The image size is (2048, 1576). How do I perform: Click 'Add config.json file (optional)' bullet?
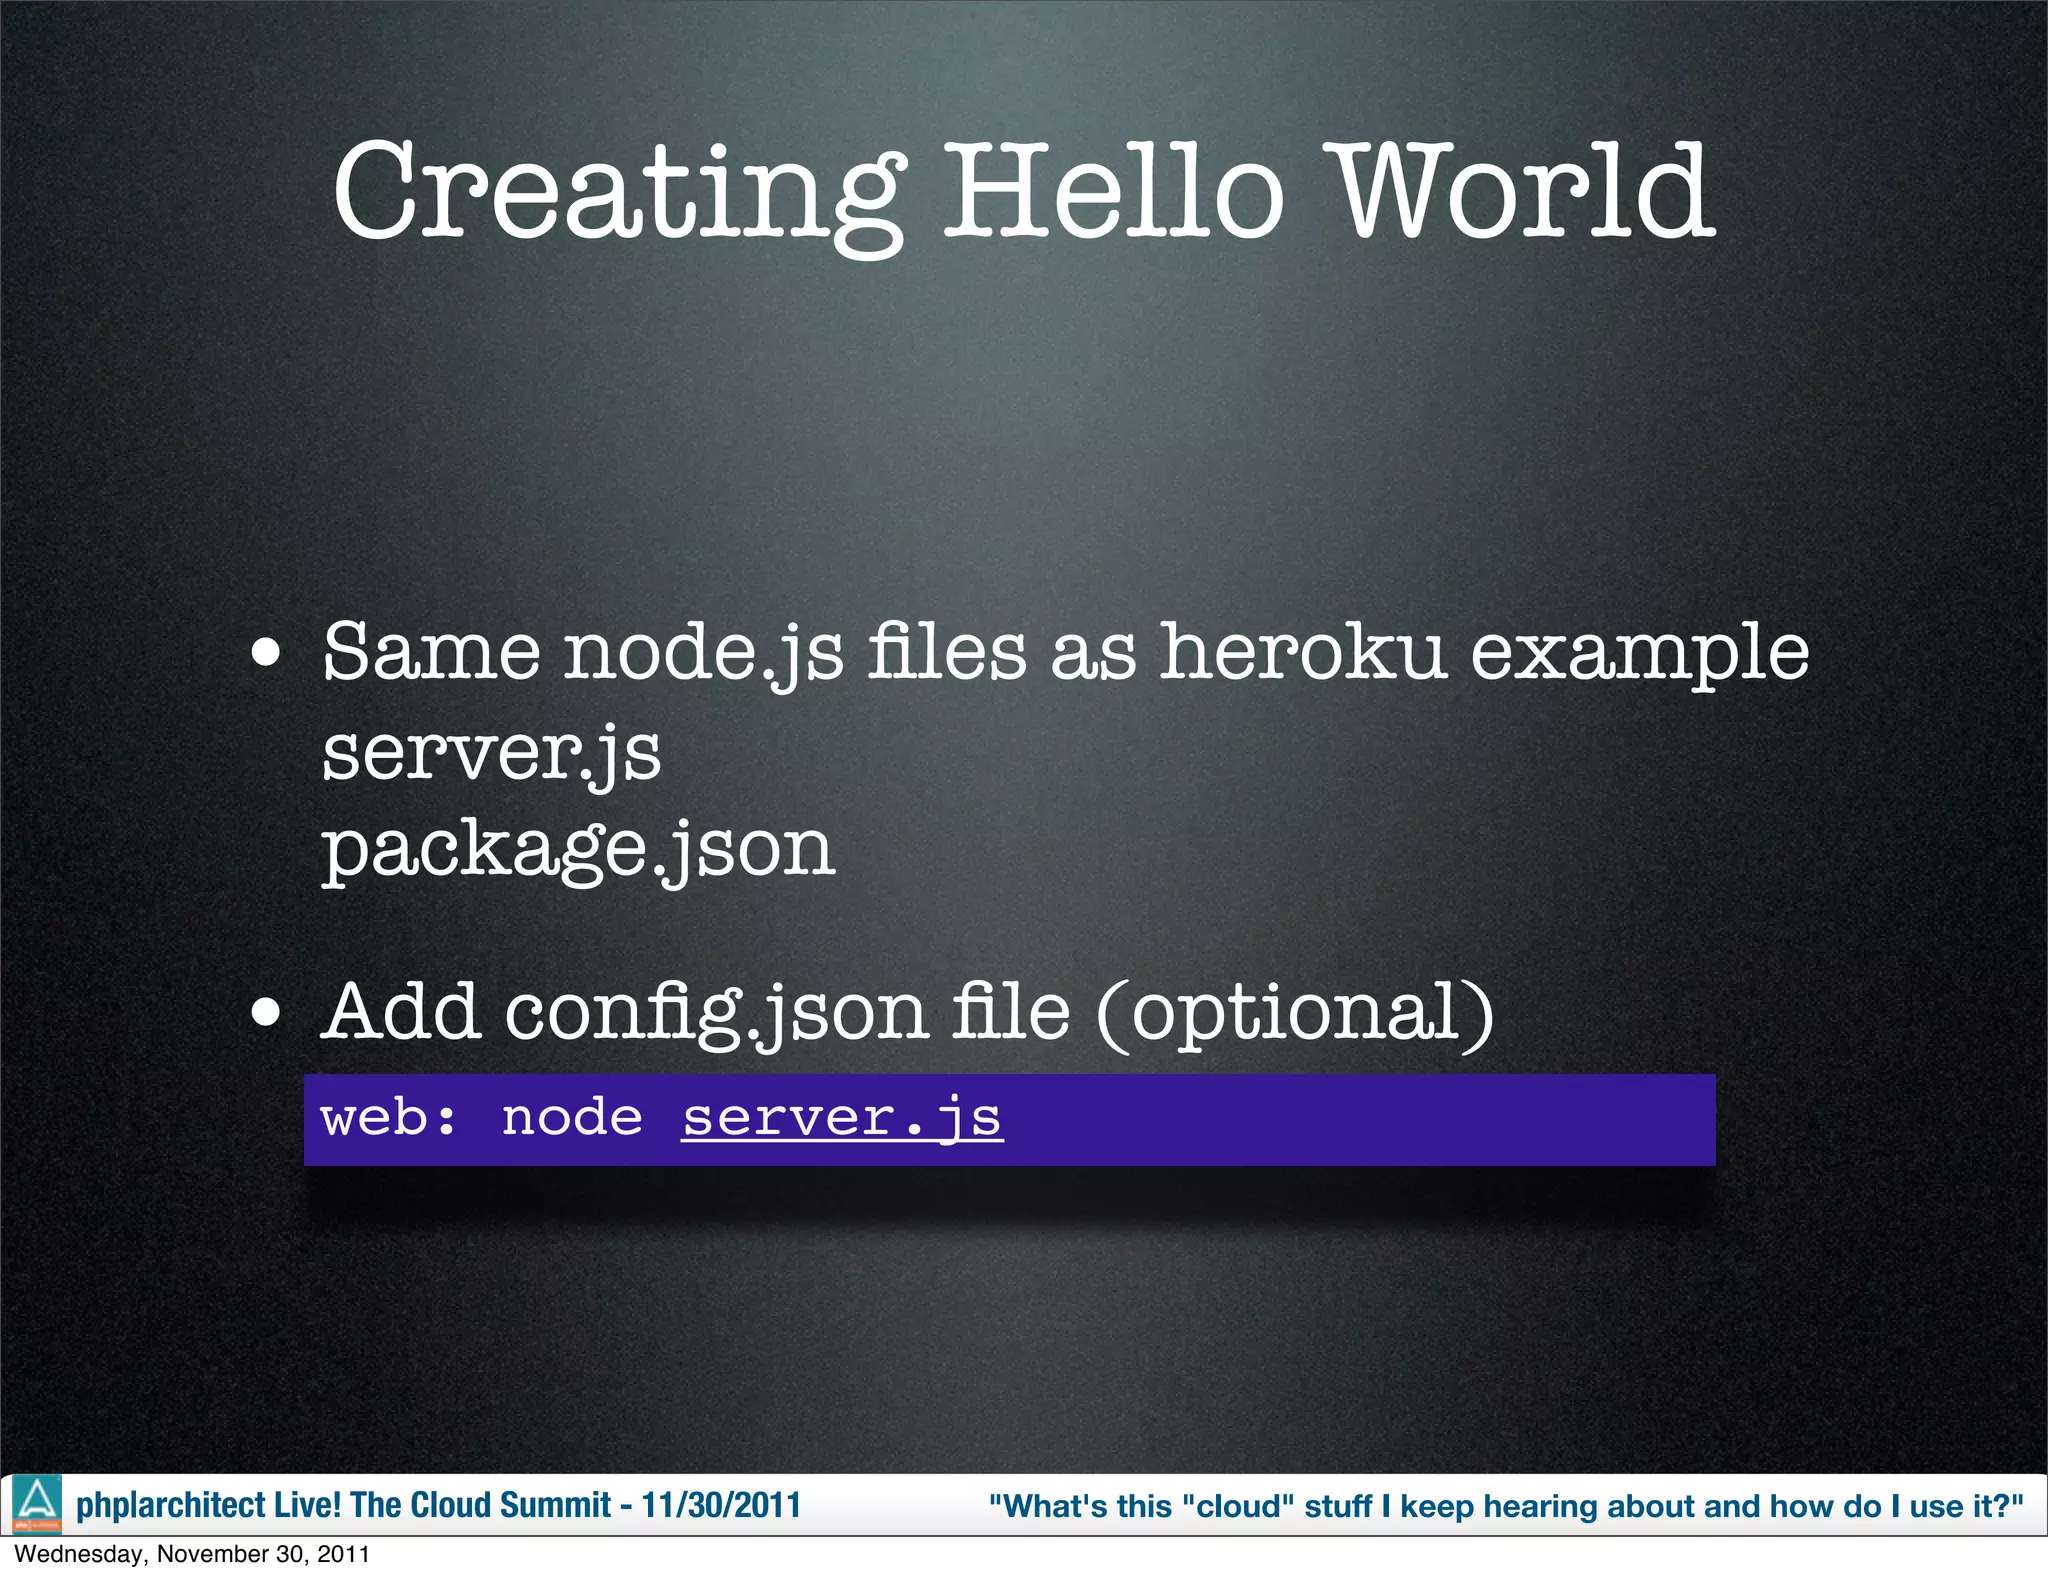908,1013
